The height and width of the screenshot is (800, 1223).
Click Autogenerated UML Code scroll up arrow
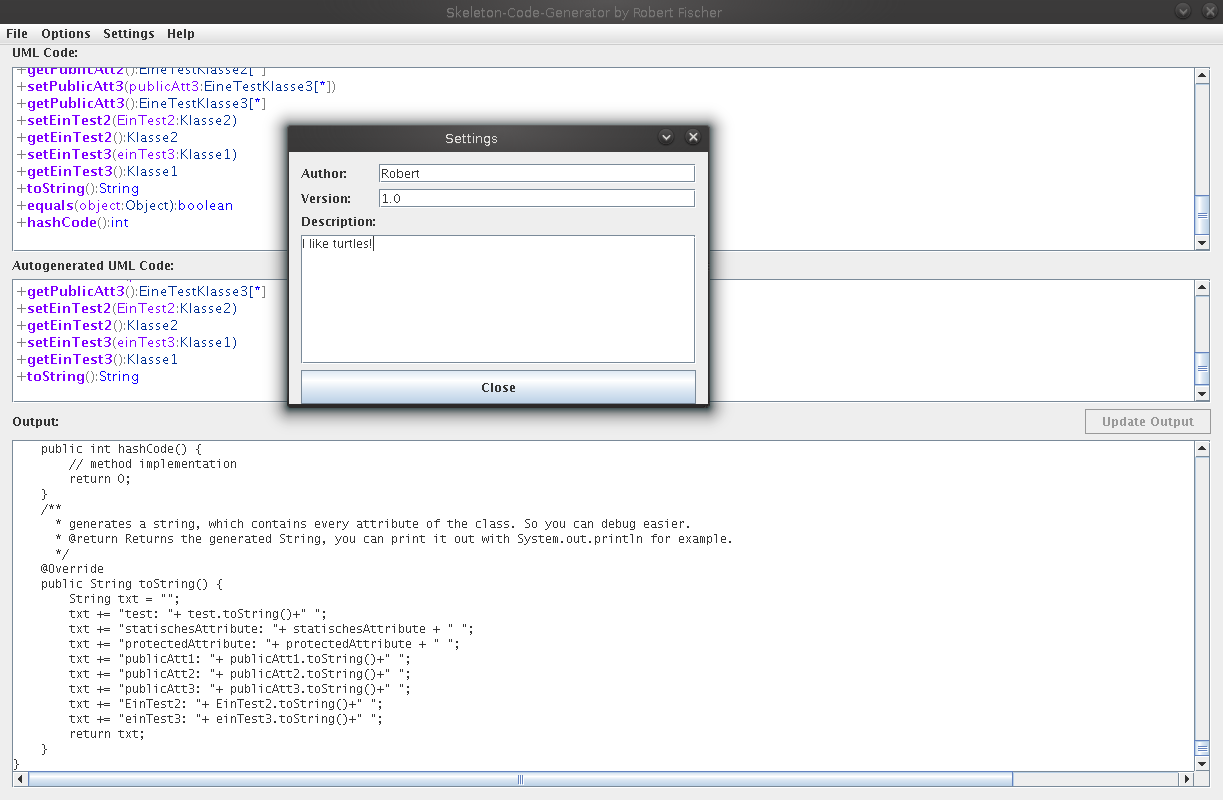pyautogui.click(x=1202, y=289)
